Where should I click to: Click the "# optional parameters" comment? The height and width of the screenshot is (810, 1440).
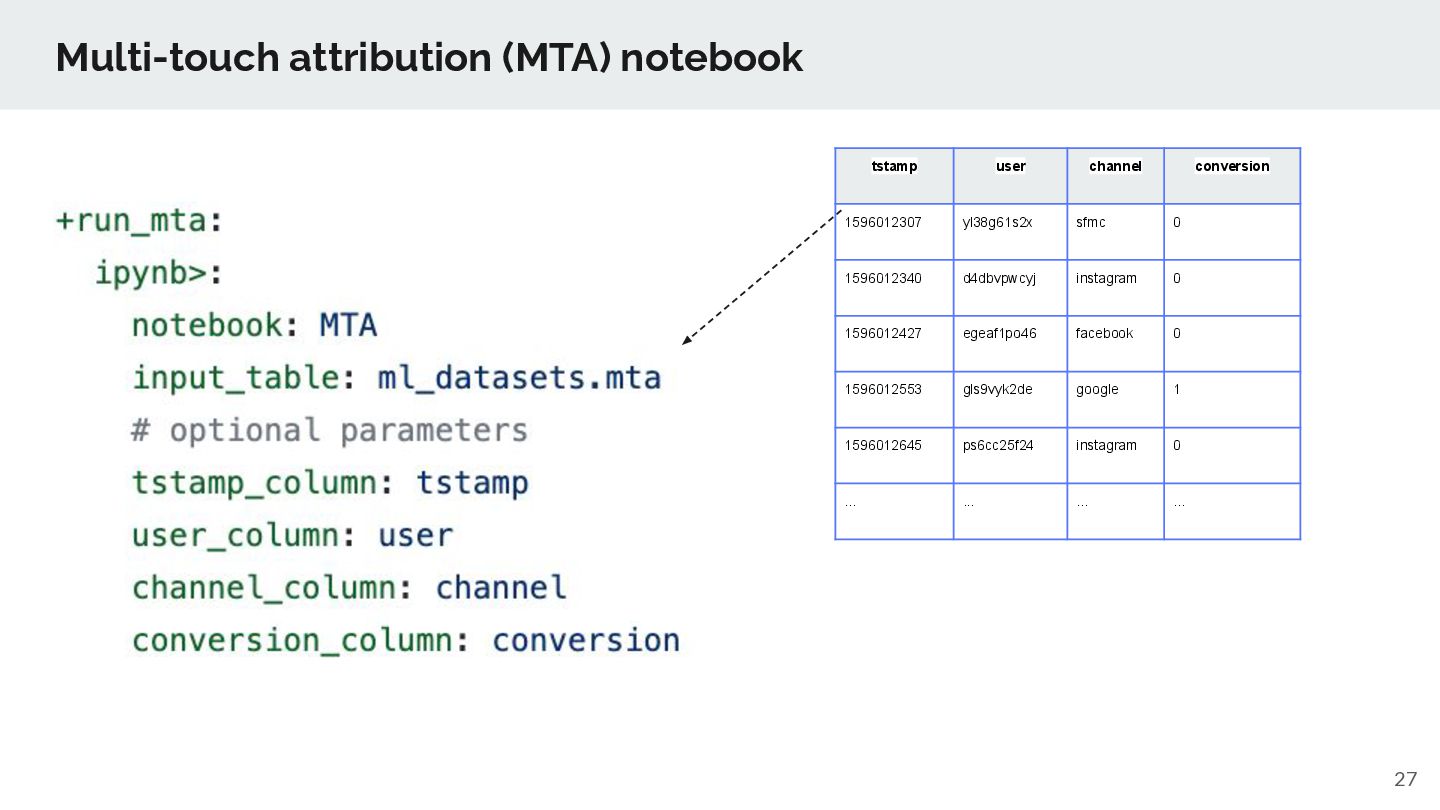click(329, 431)
